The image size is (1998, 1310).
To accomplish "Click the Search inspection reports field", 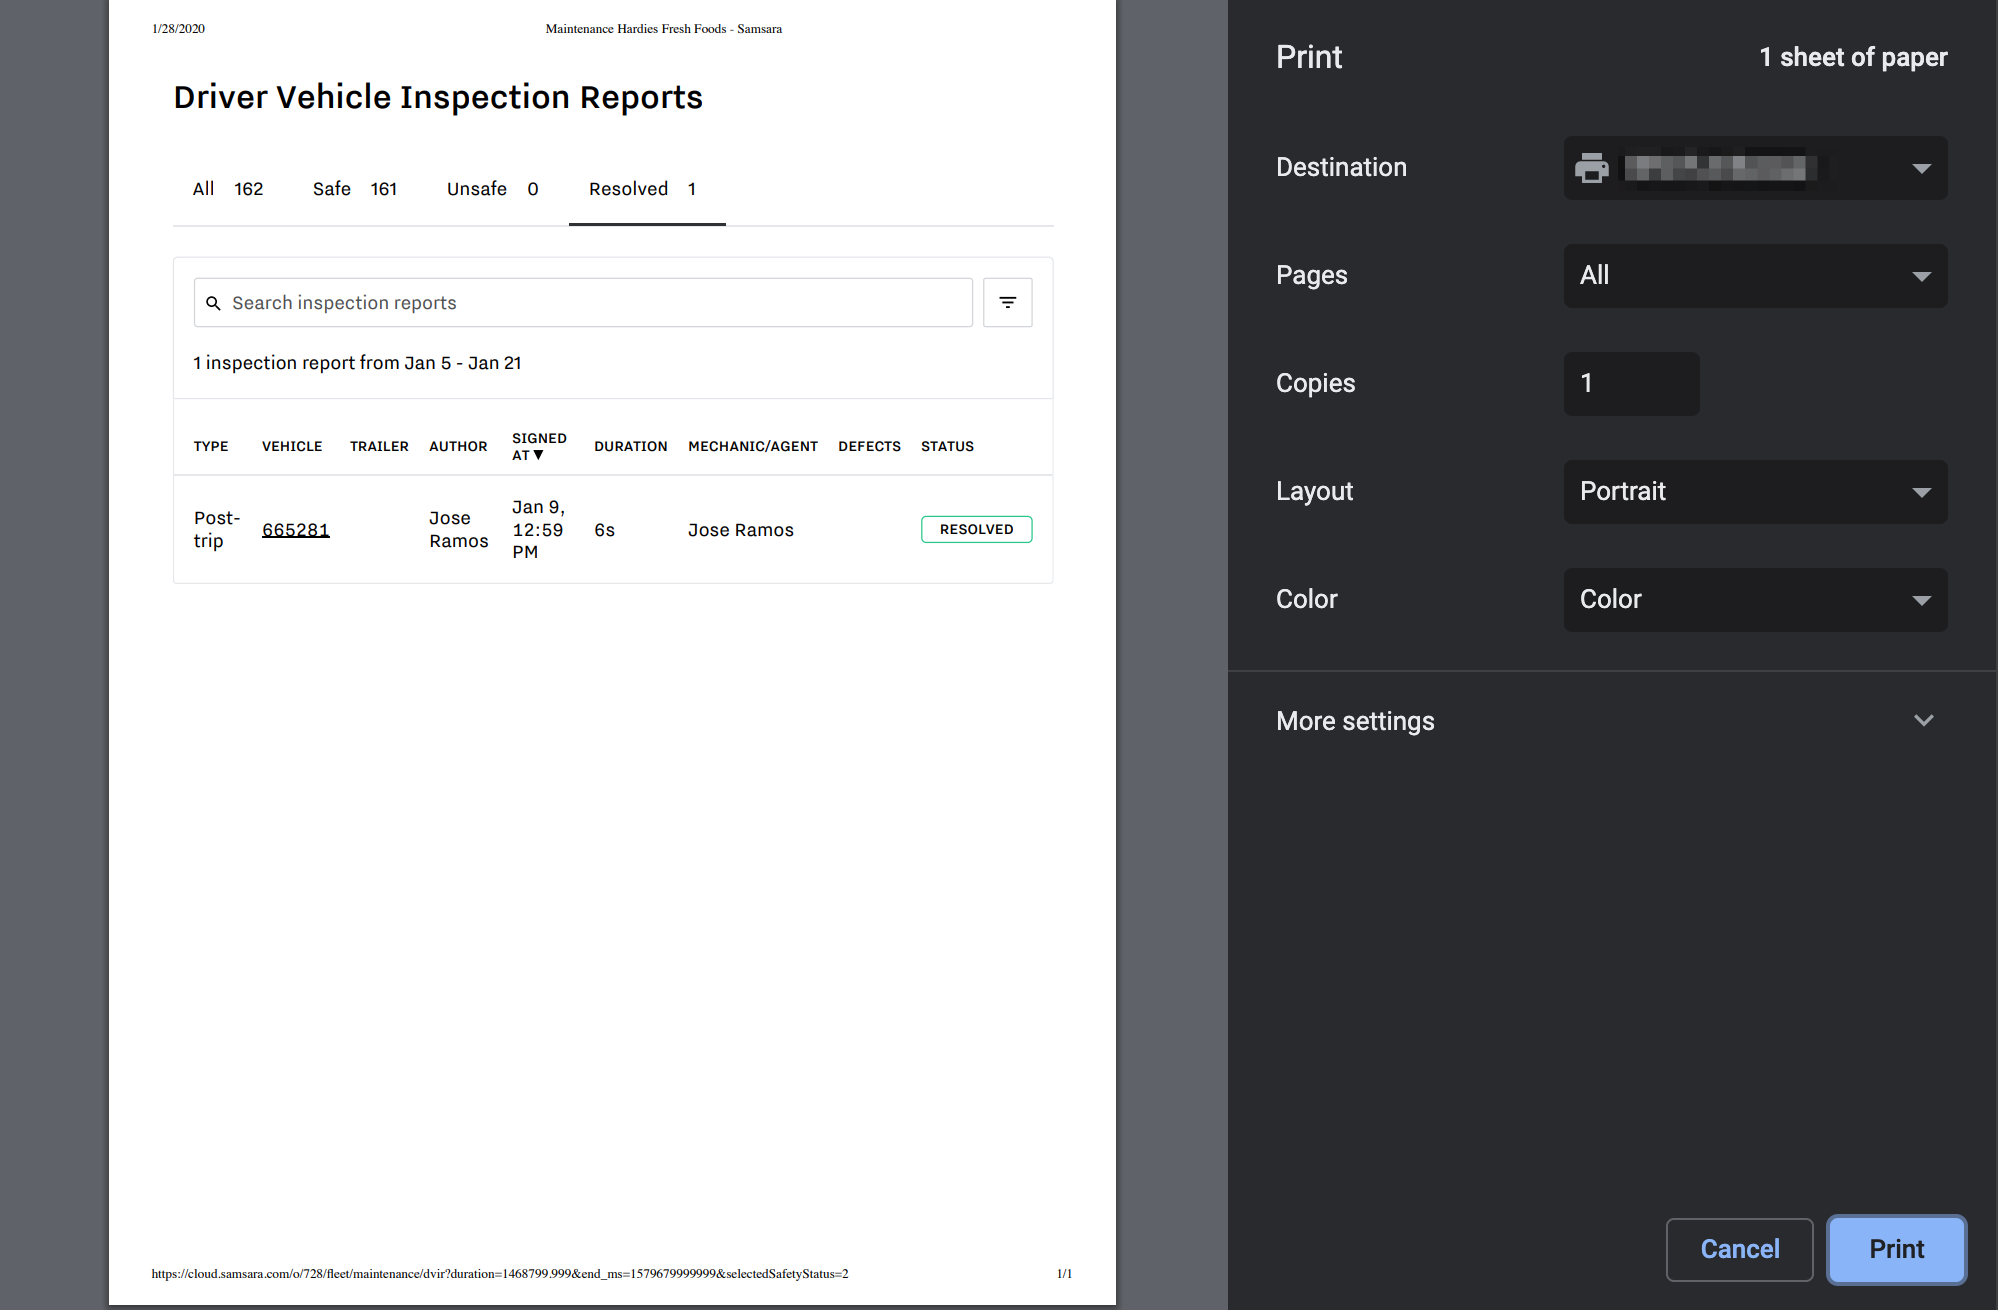I will [x=583, y=302].
